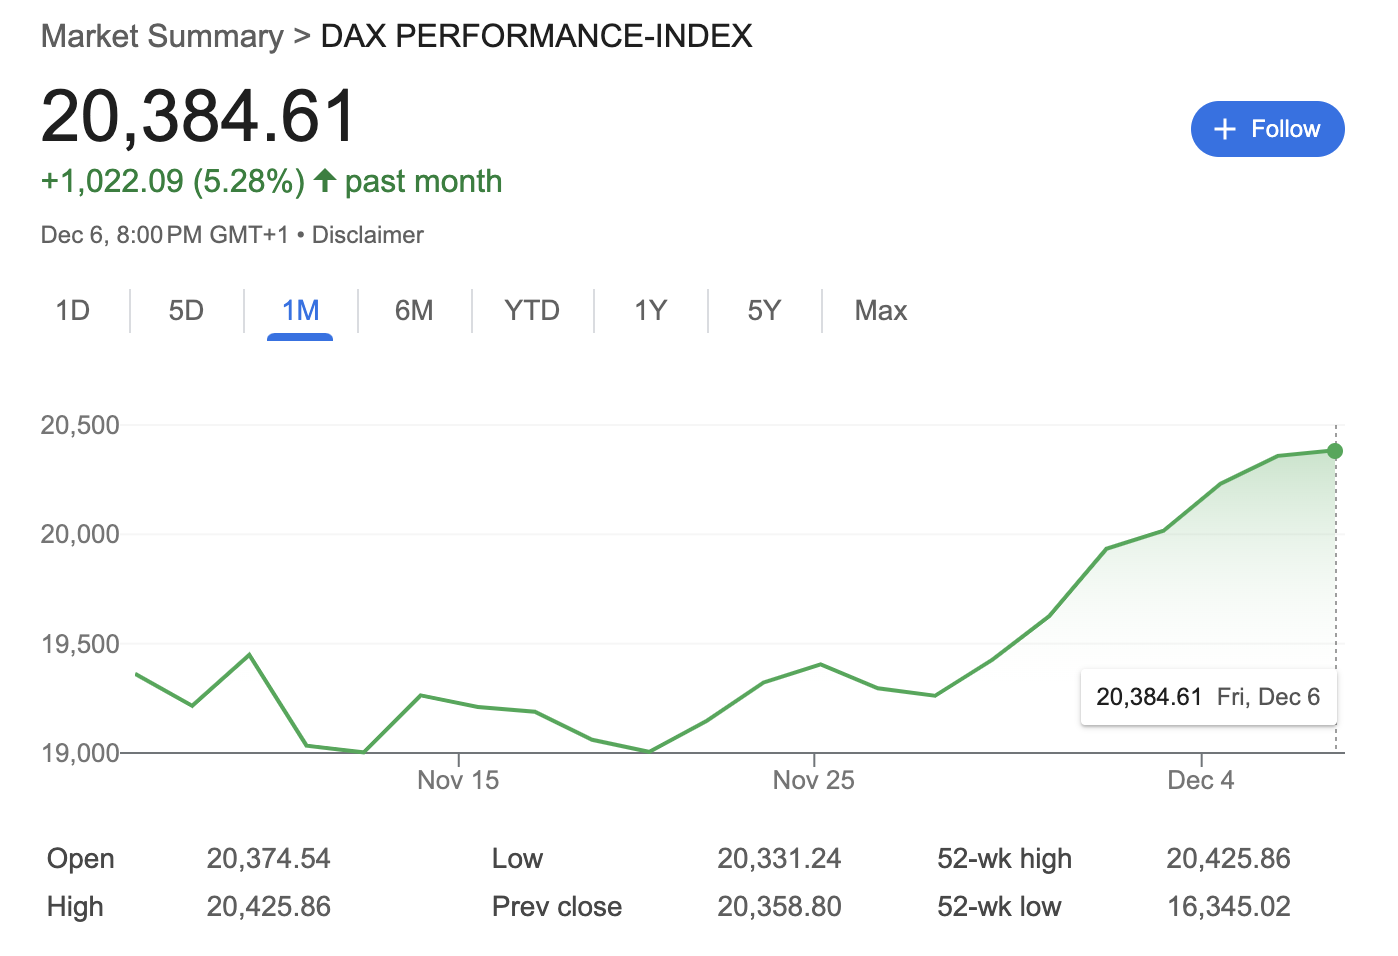Image resolution: width=1398 pixels, height=956 pixels.
Task: Click the Dec 4 axis tick label
Action: point(1200,780)
